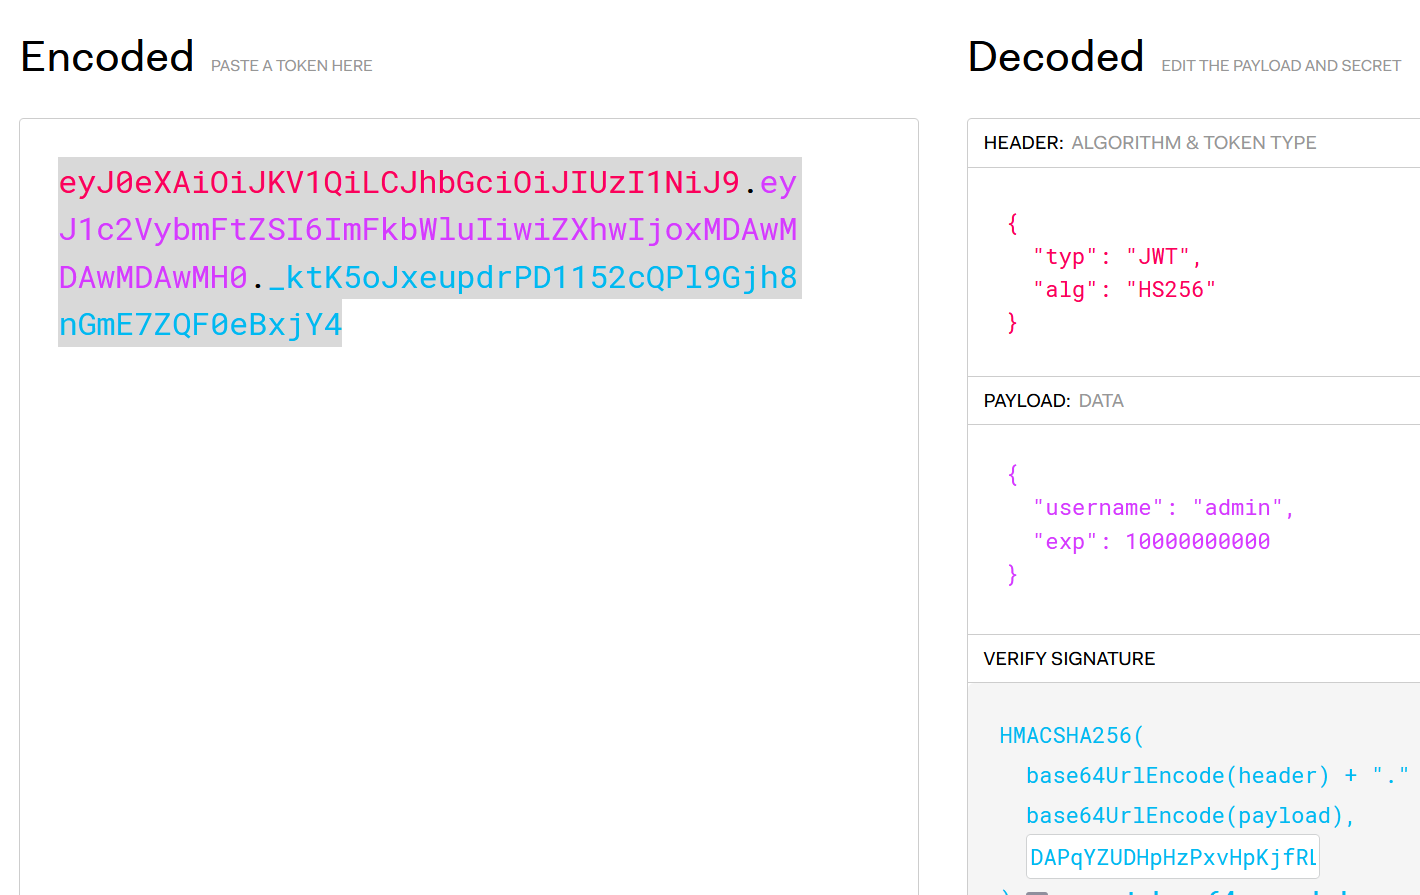Viewport: 1420px width, 895px height.
Task: Click the secret key input field
Action: pyautogui.click(x=1173, y=857)
